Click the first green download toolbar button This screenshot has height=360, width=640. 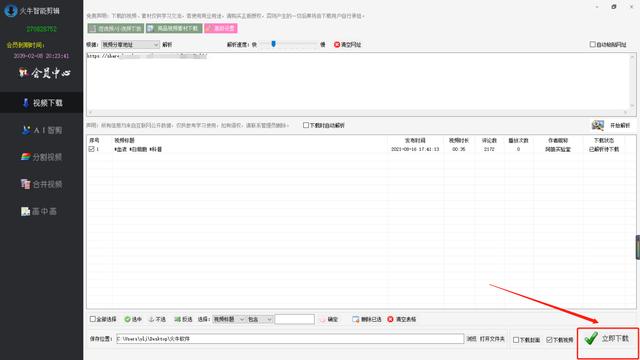click(116, 28)
